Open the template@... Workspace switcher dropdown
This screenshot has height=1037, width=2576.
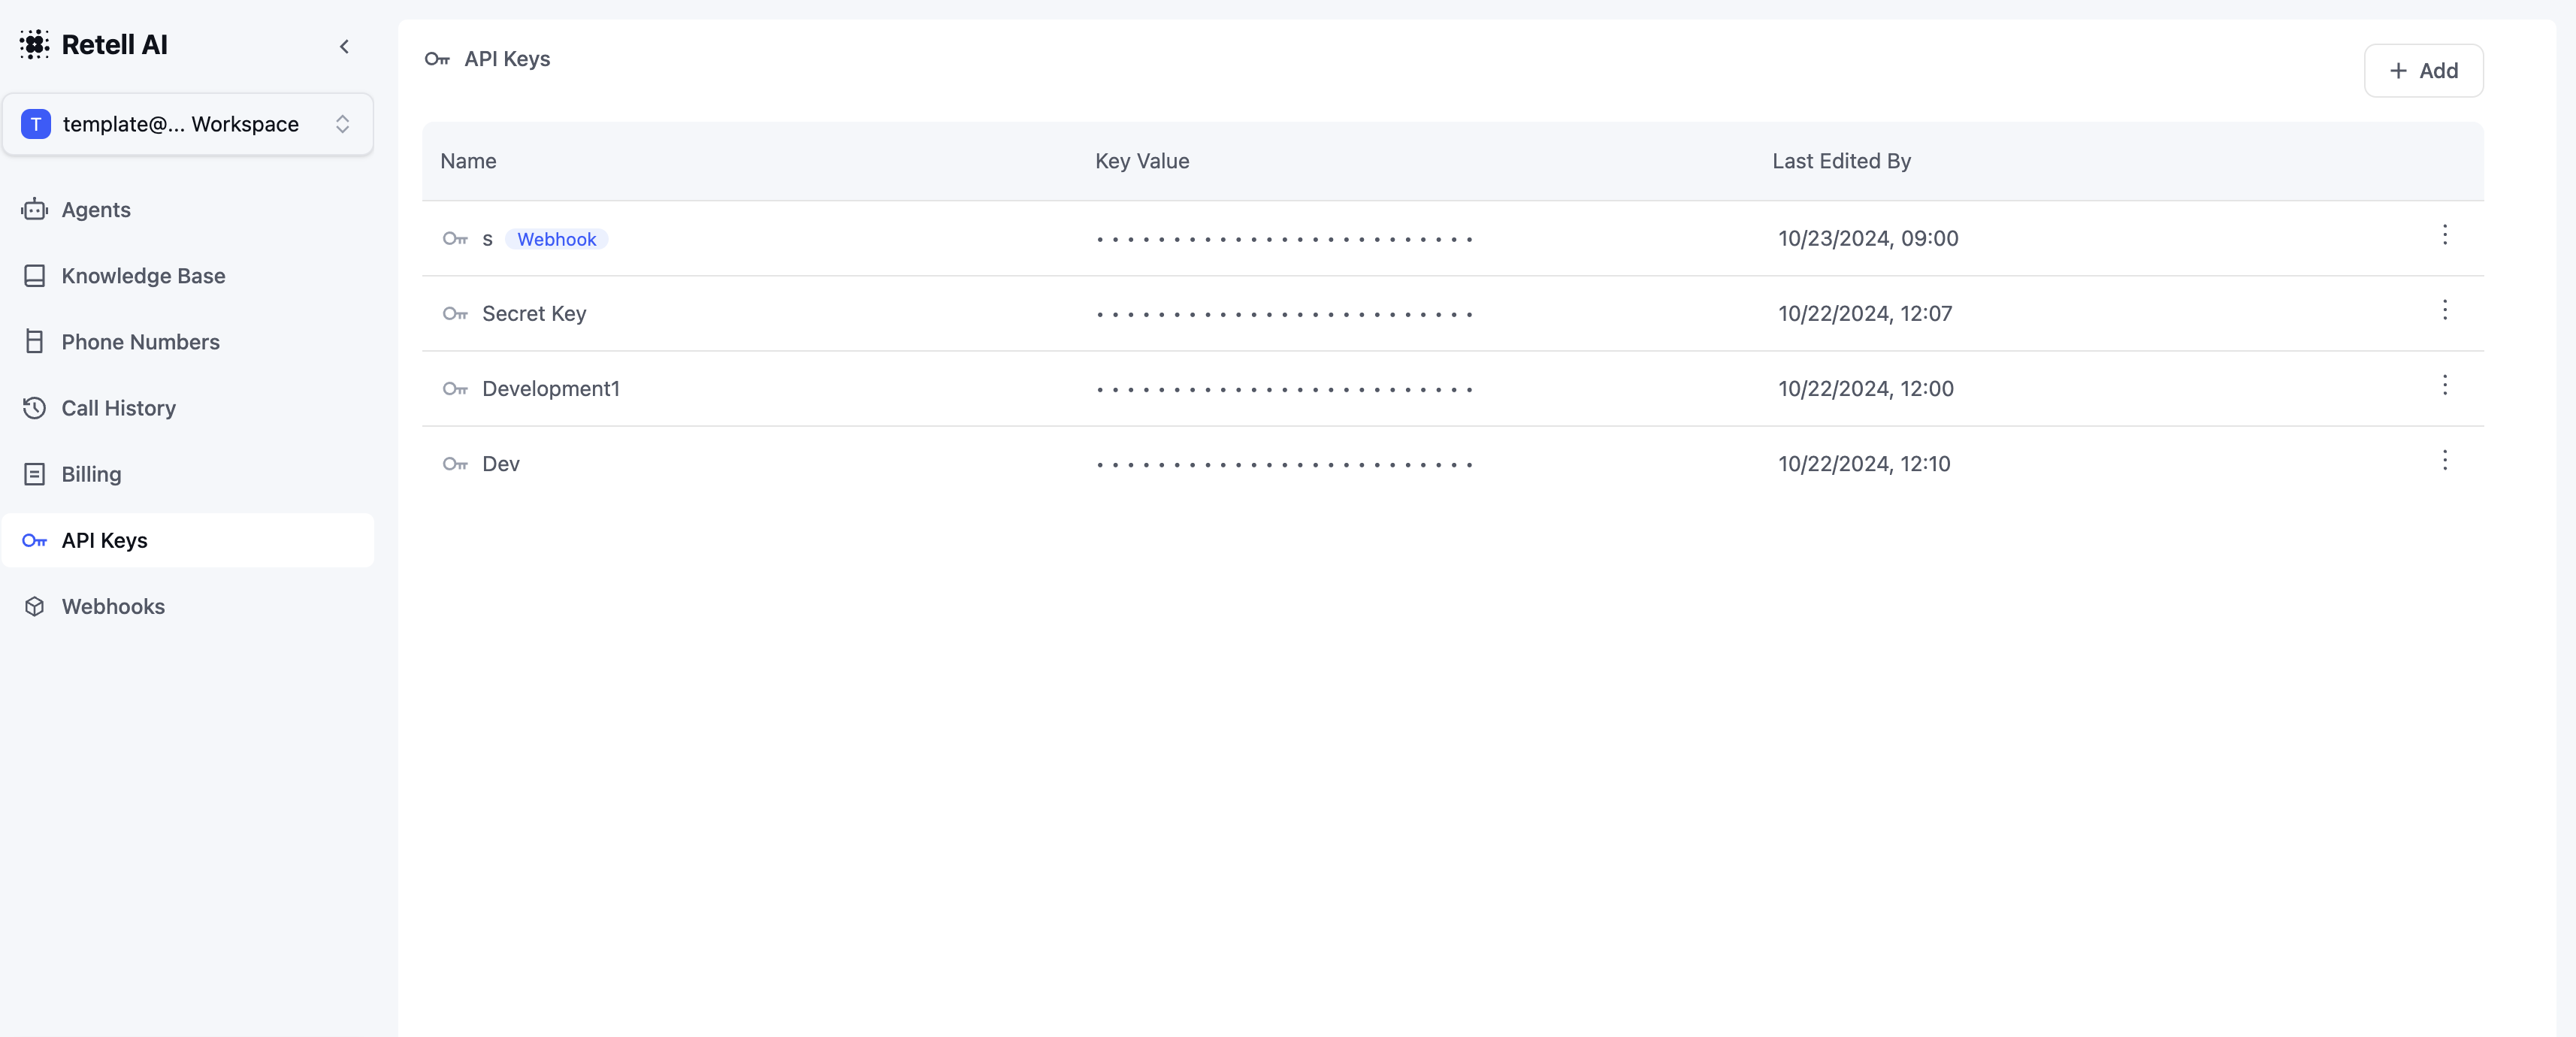coord(188,124)
